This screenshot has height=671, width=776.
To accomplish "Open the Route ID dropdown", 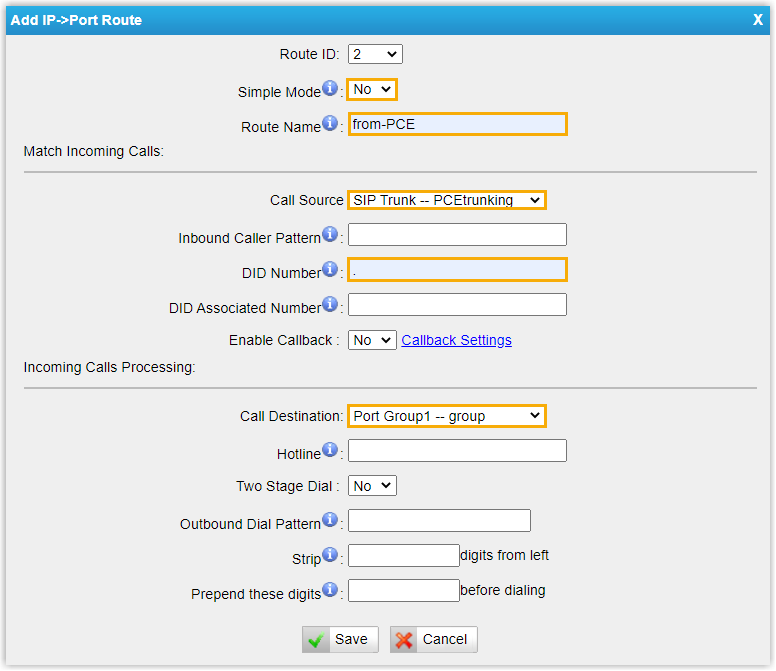I will pos(375,54).
